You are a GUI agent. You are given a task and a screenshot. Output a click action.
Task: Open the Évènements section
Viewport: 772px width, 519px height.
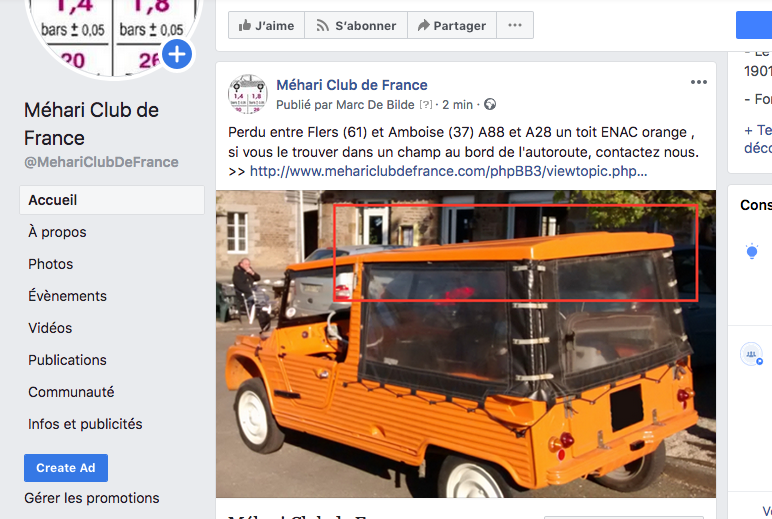(67, 296)
